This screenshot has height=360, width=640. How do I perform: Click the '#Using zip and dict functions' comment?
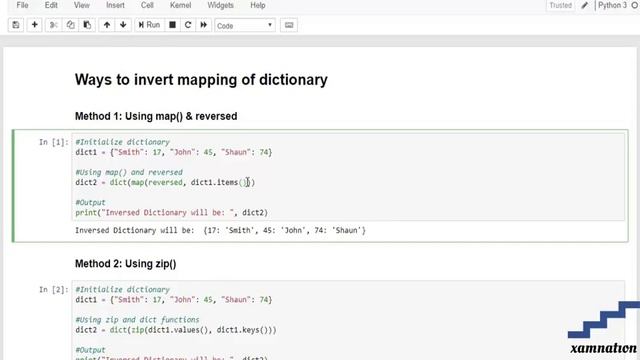tap(138, 320)
